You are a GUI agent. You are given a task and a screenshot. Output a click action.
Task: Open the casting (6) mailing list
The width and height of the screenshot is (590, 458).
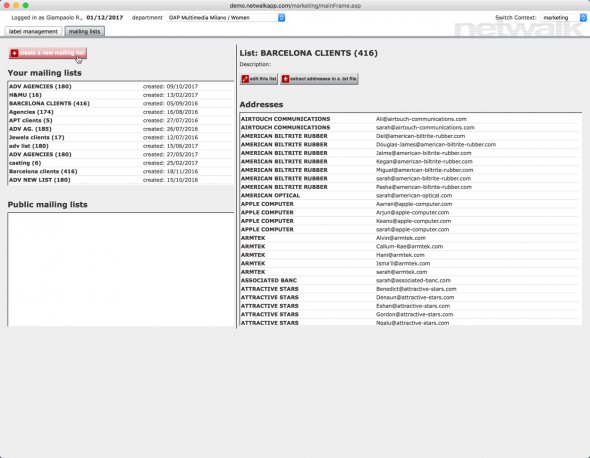(x=25, y=163)
